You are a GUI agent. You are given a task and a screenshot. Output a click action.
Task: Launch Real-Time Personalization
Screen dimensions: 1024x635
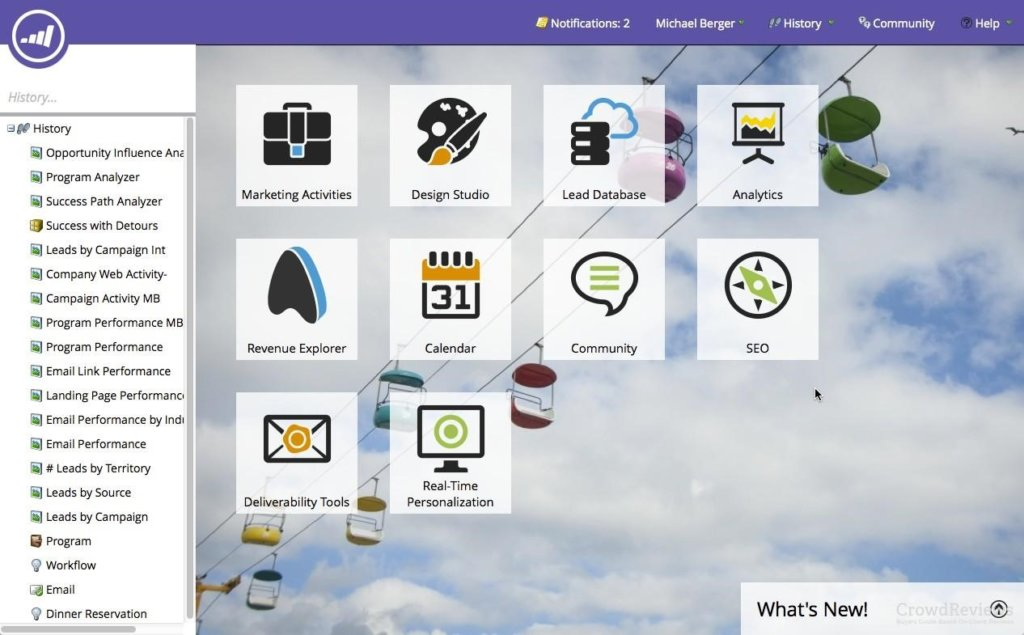coord(450,452)
